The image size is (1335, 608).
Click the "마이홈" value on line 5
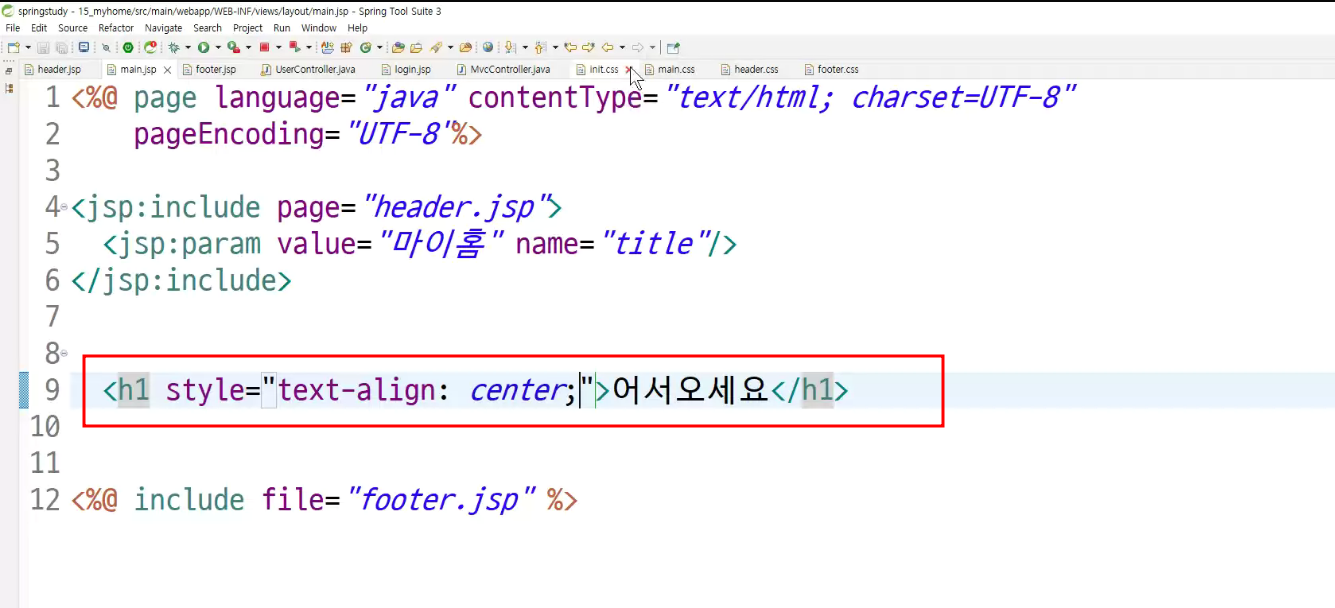point(439,244)
